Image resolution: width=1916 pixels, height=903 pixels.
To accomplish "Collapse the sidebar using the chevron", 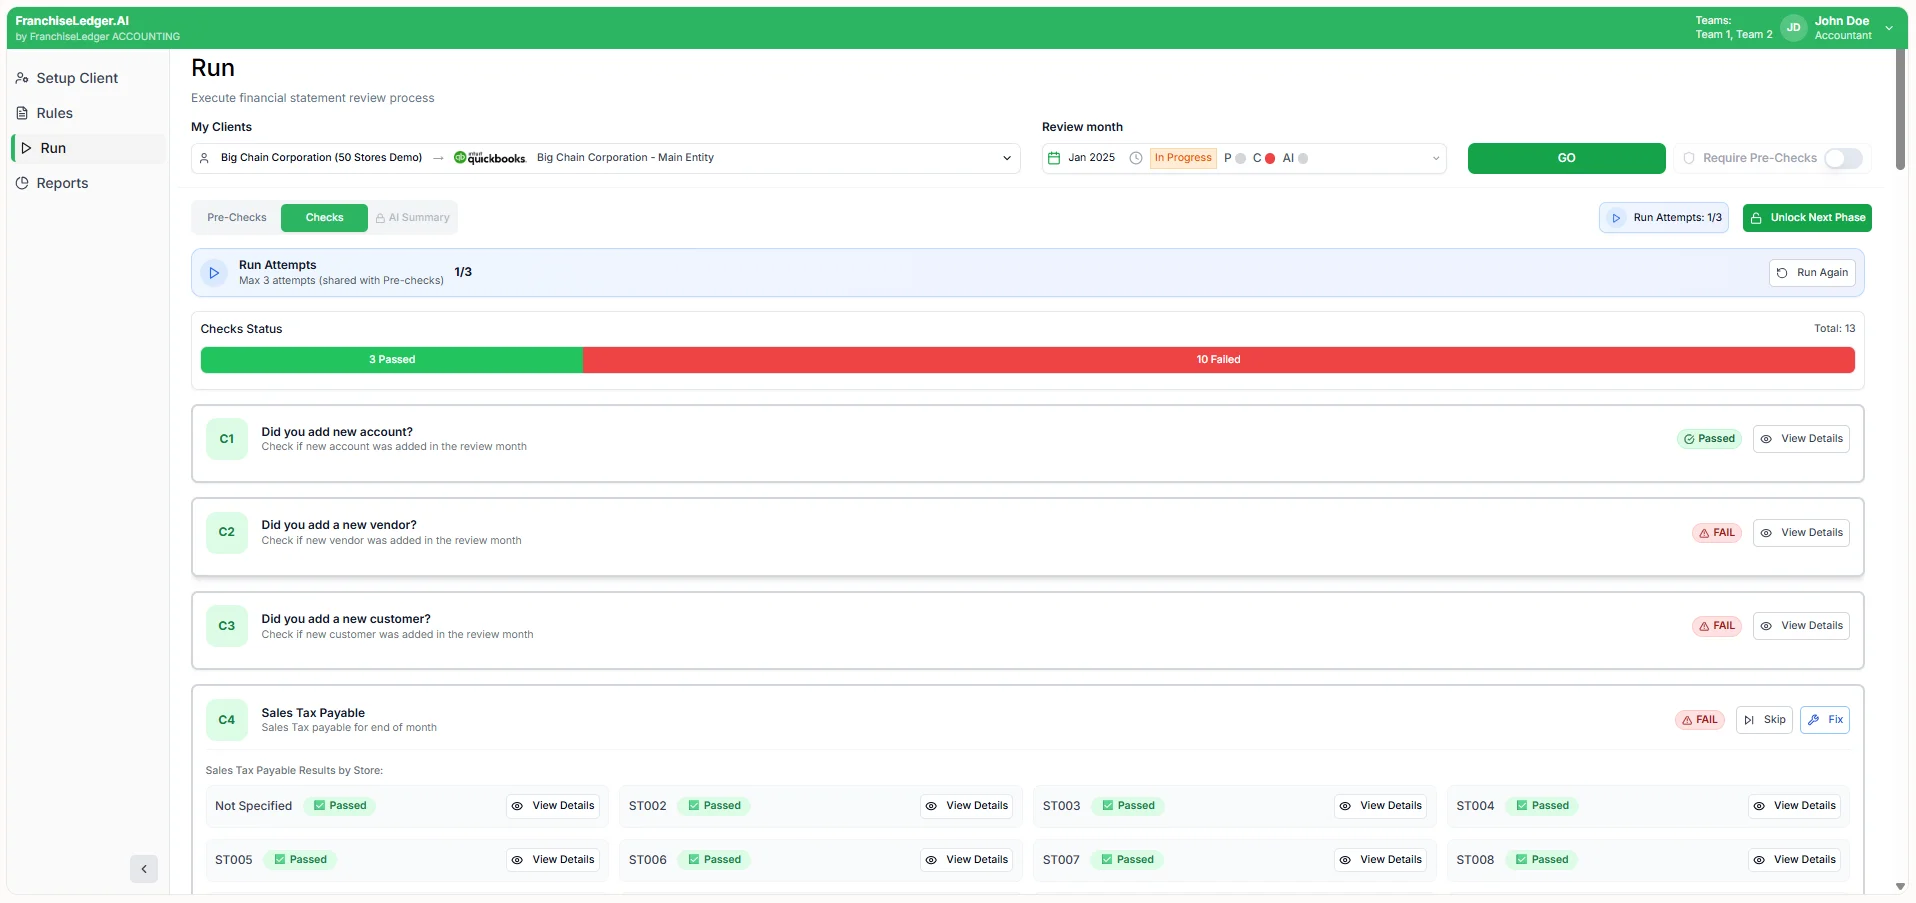I will point(144,869).
